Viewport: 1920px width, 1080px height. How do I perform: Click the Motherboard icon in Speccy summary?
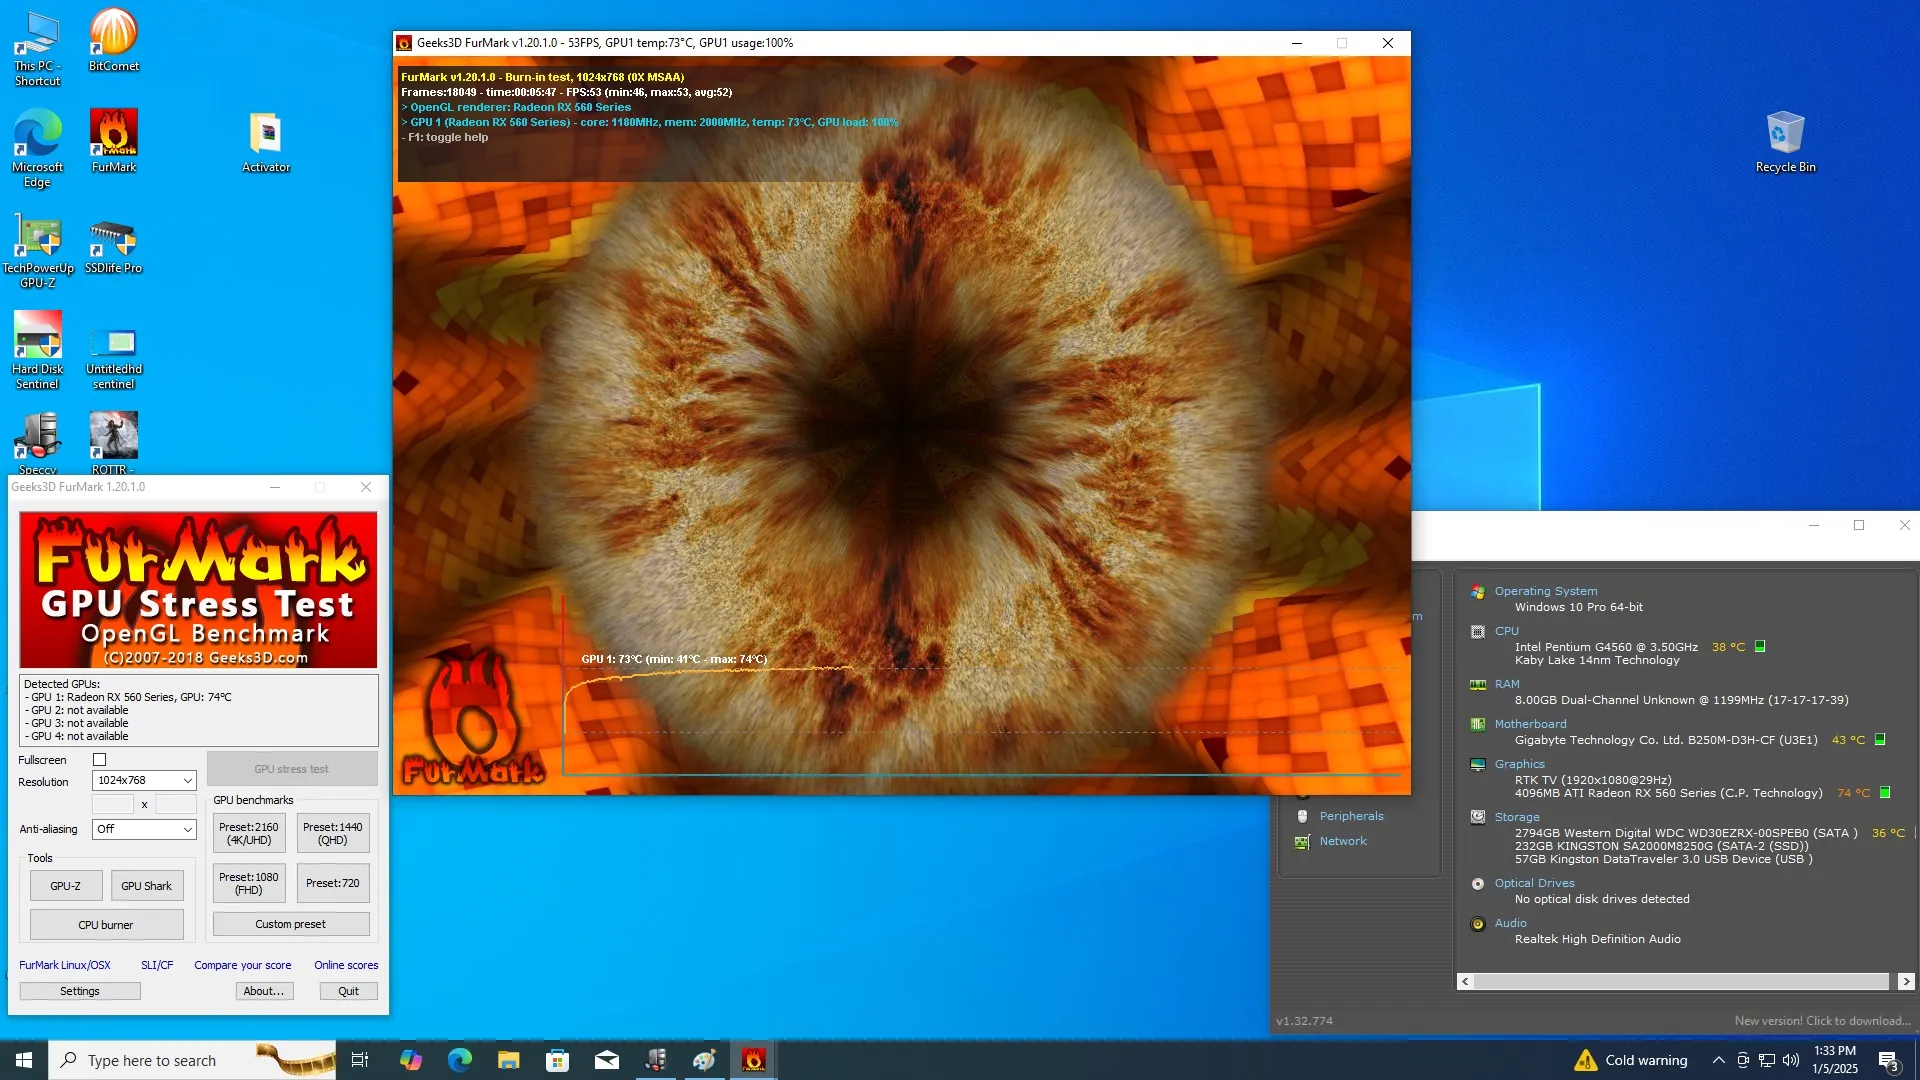1477,725
